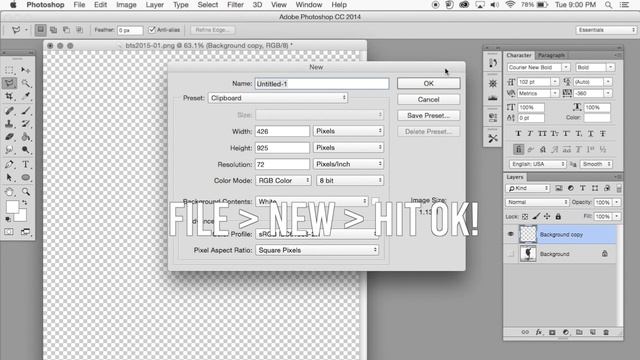The height and width of the screenshot is (360, 640).
Task: Click the Name field Untitled-1
Action: point(322,84)
